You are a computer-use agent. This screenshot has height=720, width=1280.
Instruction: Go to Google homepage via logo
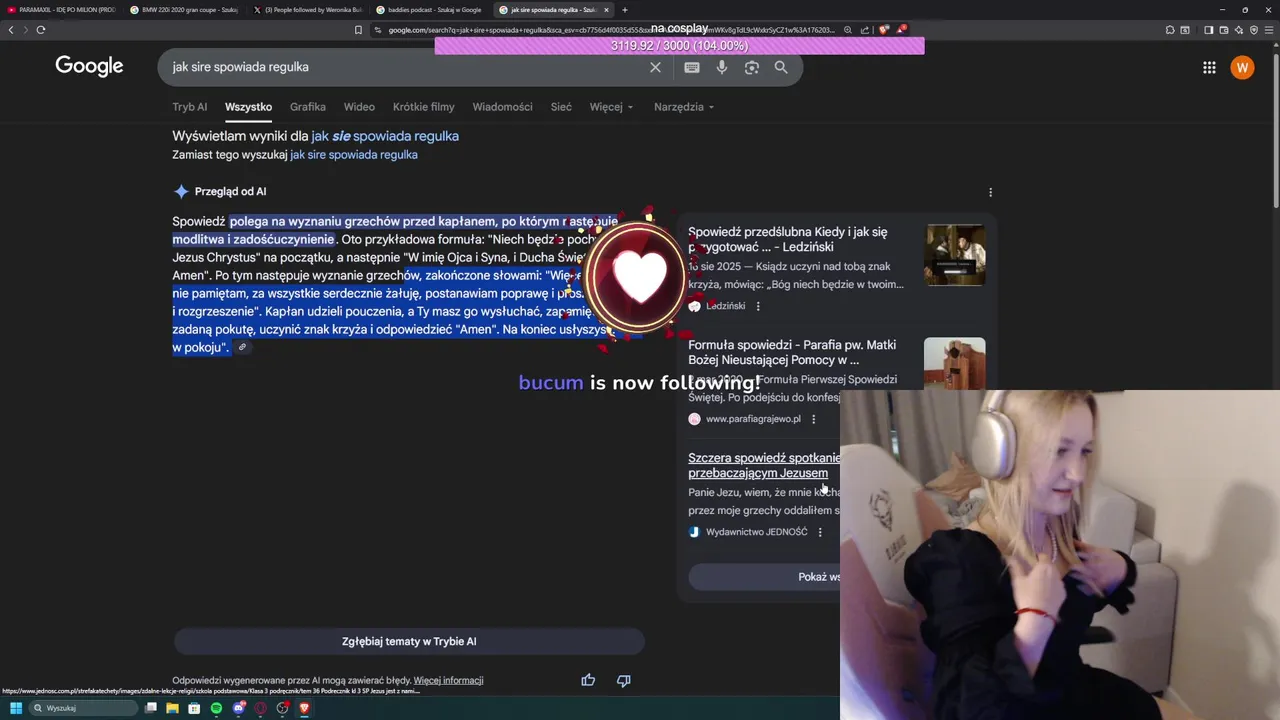pos(89,67)
